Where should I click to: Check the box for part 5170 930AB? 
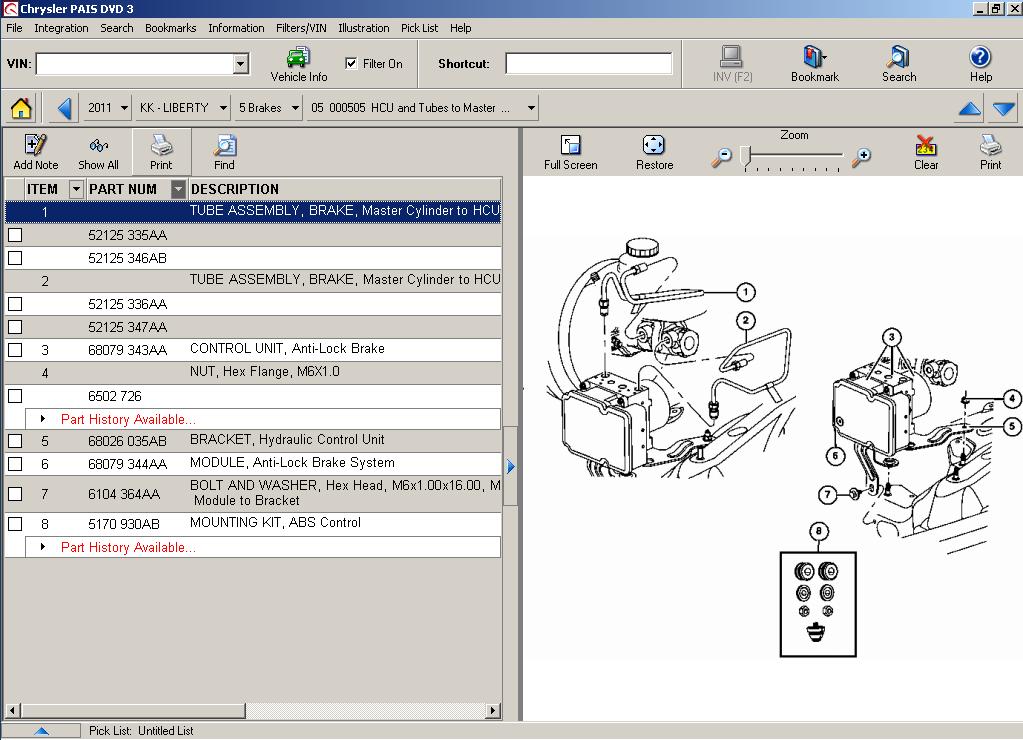click(15, 524)
